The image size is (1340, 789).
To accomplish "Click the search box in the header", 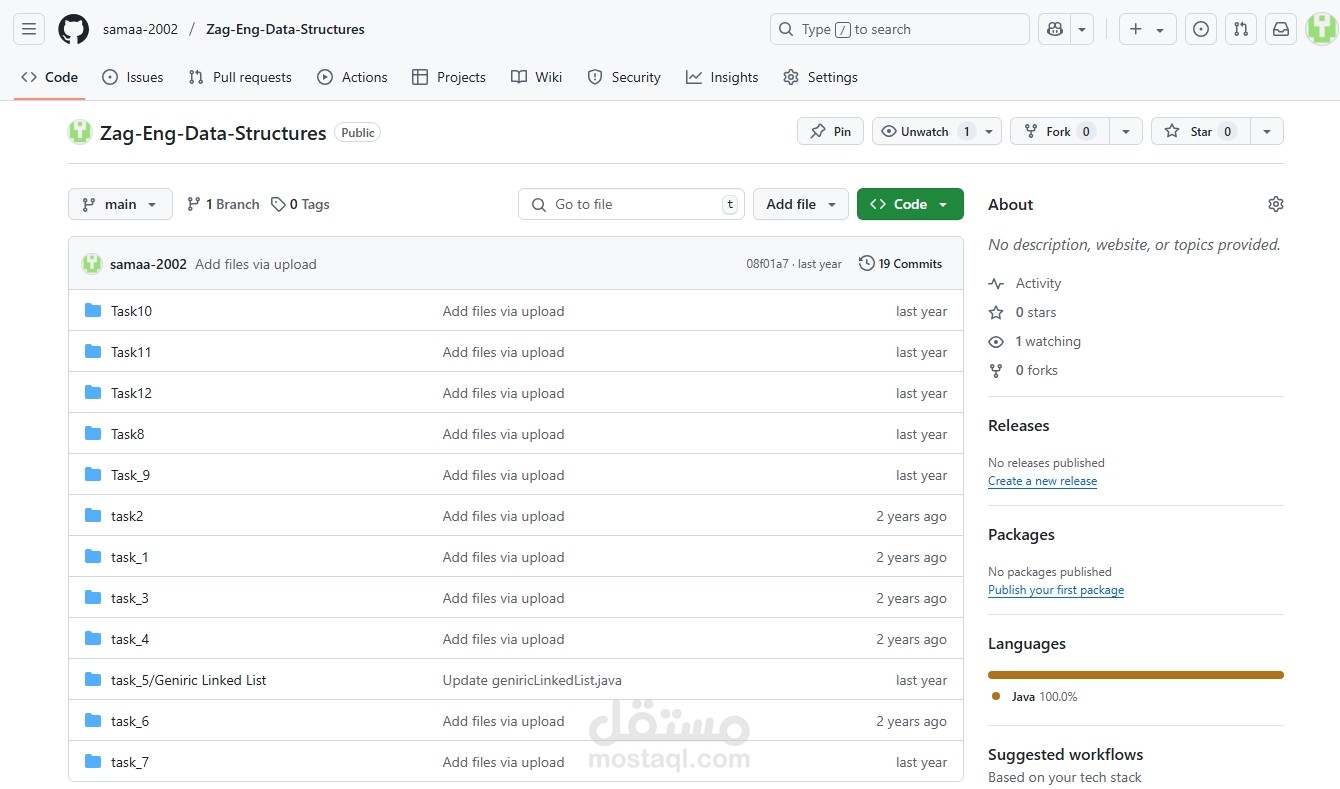I will click(x=899, y=29).
